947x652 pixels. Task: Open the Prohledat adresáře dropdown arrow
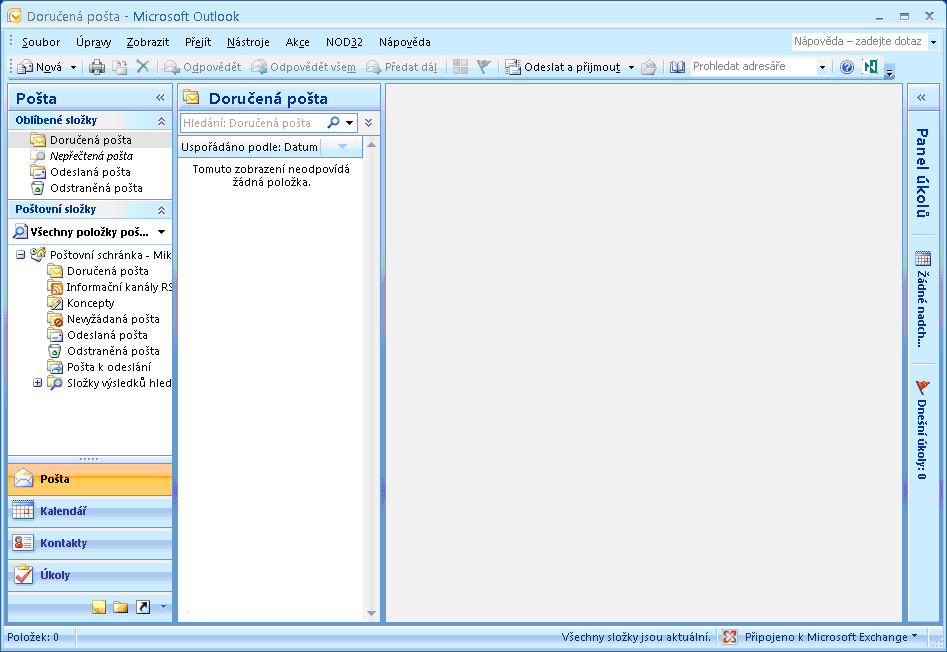pyautogui.click(x=822, y=67)
